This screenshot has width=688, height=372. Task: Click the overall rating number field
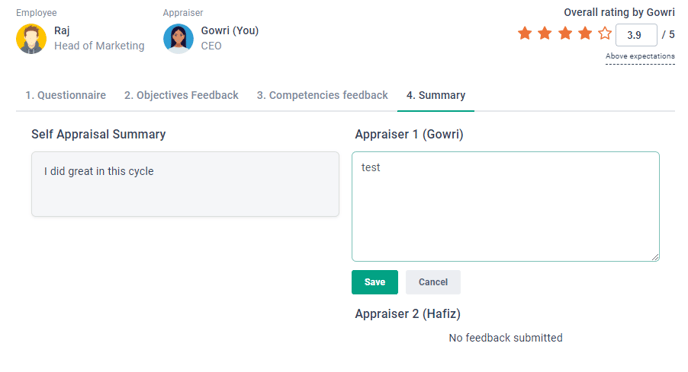click(636, 35)
